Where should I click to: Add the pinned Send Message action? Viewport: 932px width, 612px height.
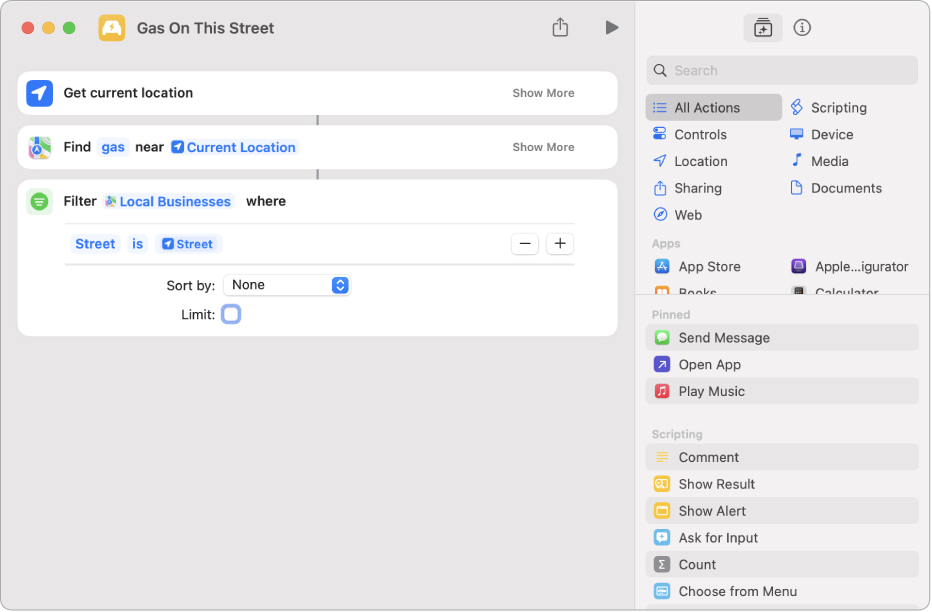click(782, 338)
